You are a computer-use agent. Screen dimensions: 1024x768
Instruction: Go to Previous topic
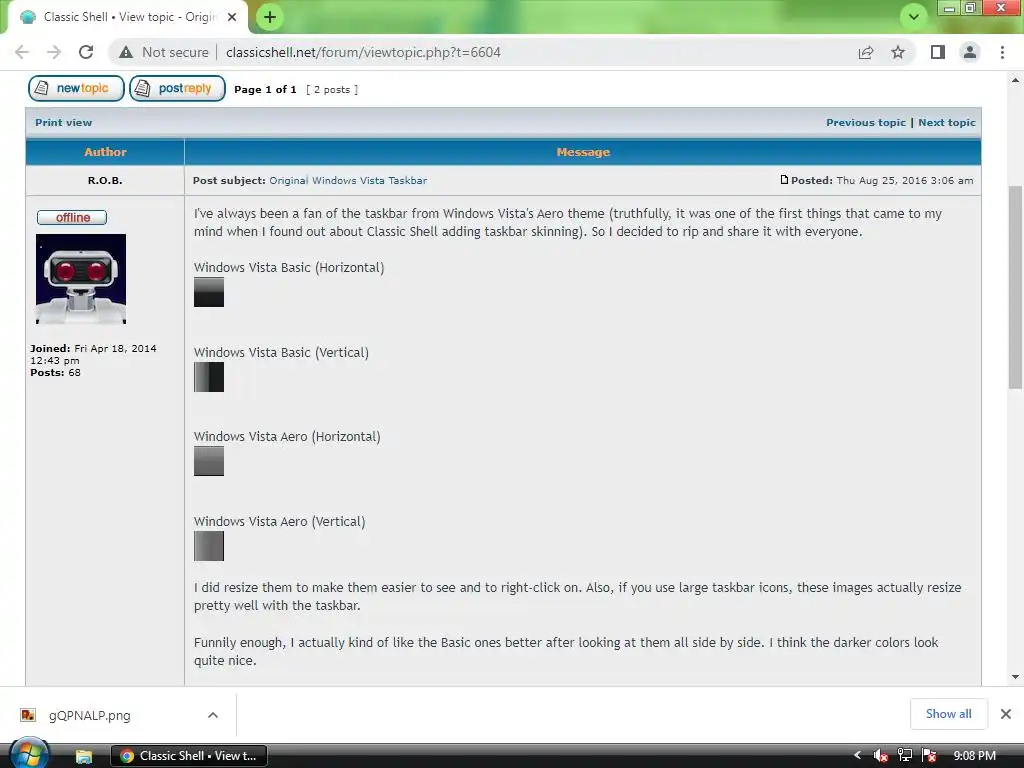click(866, 122)
